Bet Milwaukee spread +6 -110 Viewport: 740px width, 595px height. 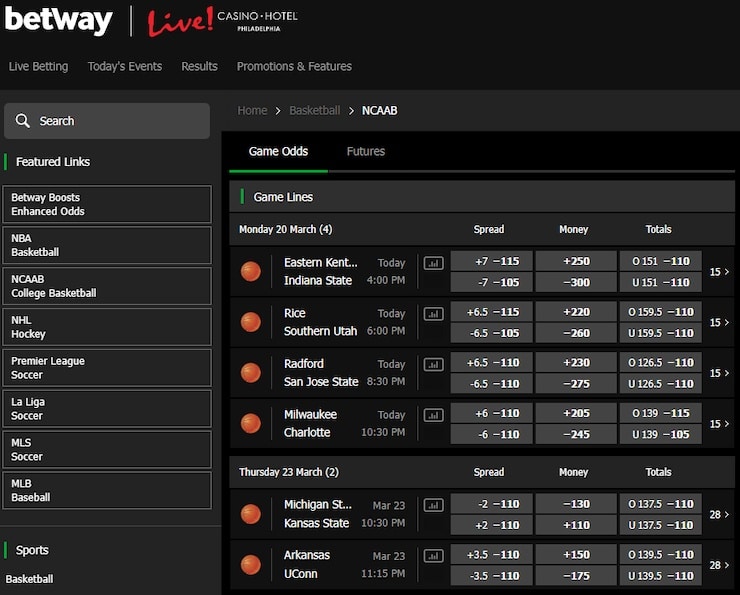[x=491, y=413]
